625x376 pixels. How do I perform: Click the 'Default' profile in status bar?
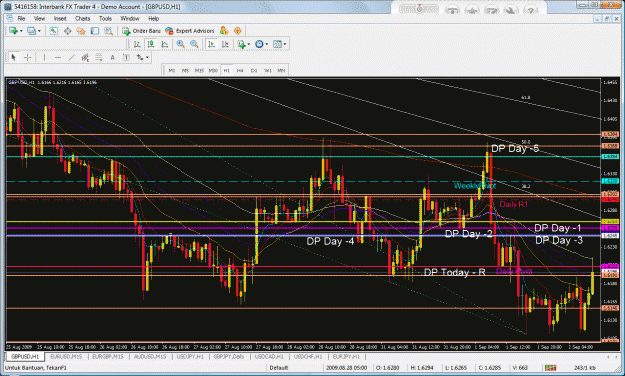tap(279, 368)
